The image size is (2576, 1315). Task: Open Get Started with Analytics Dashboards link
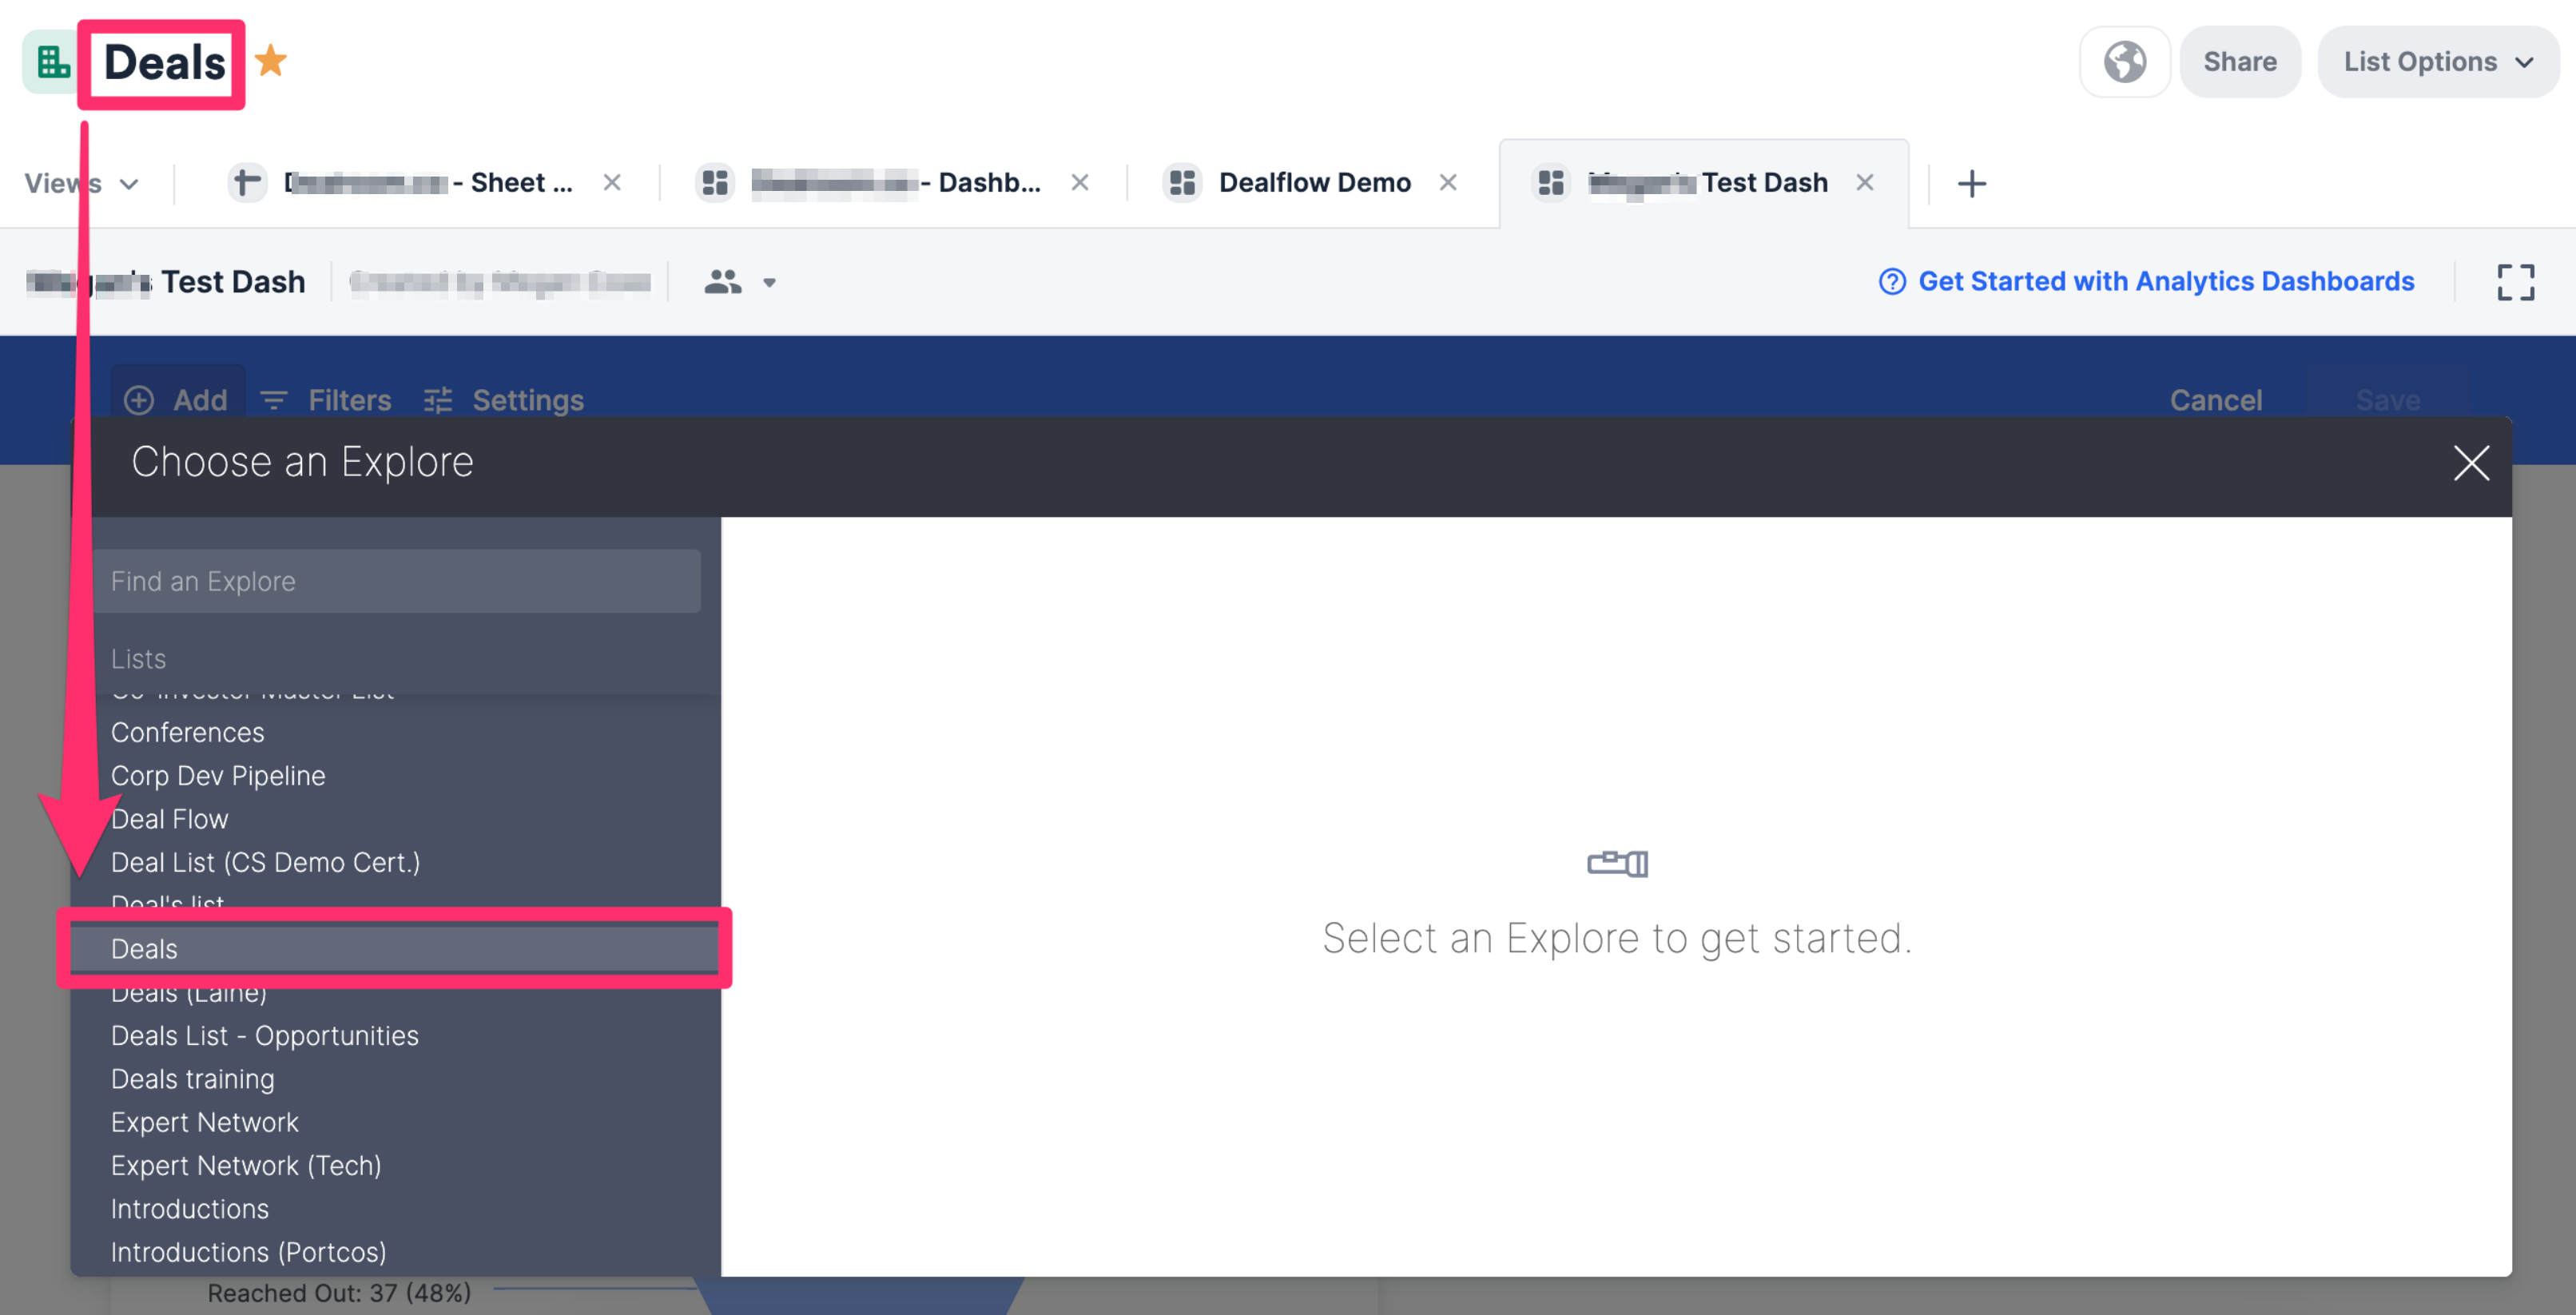[x=2165, y=282]
